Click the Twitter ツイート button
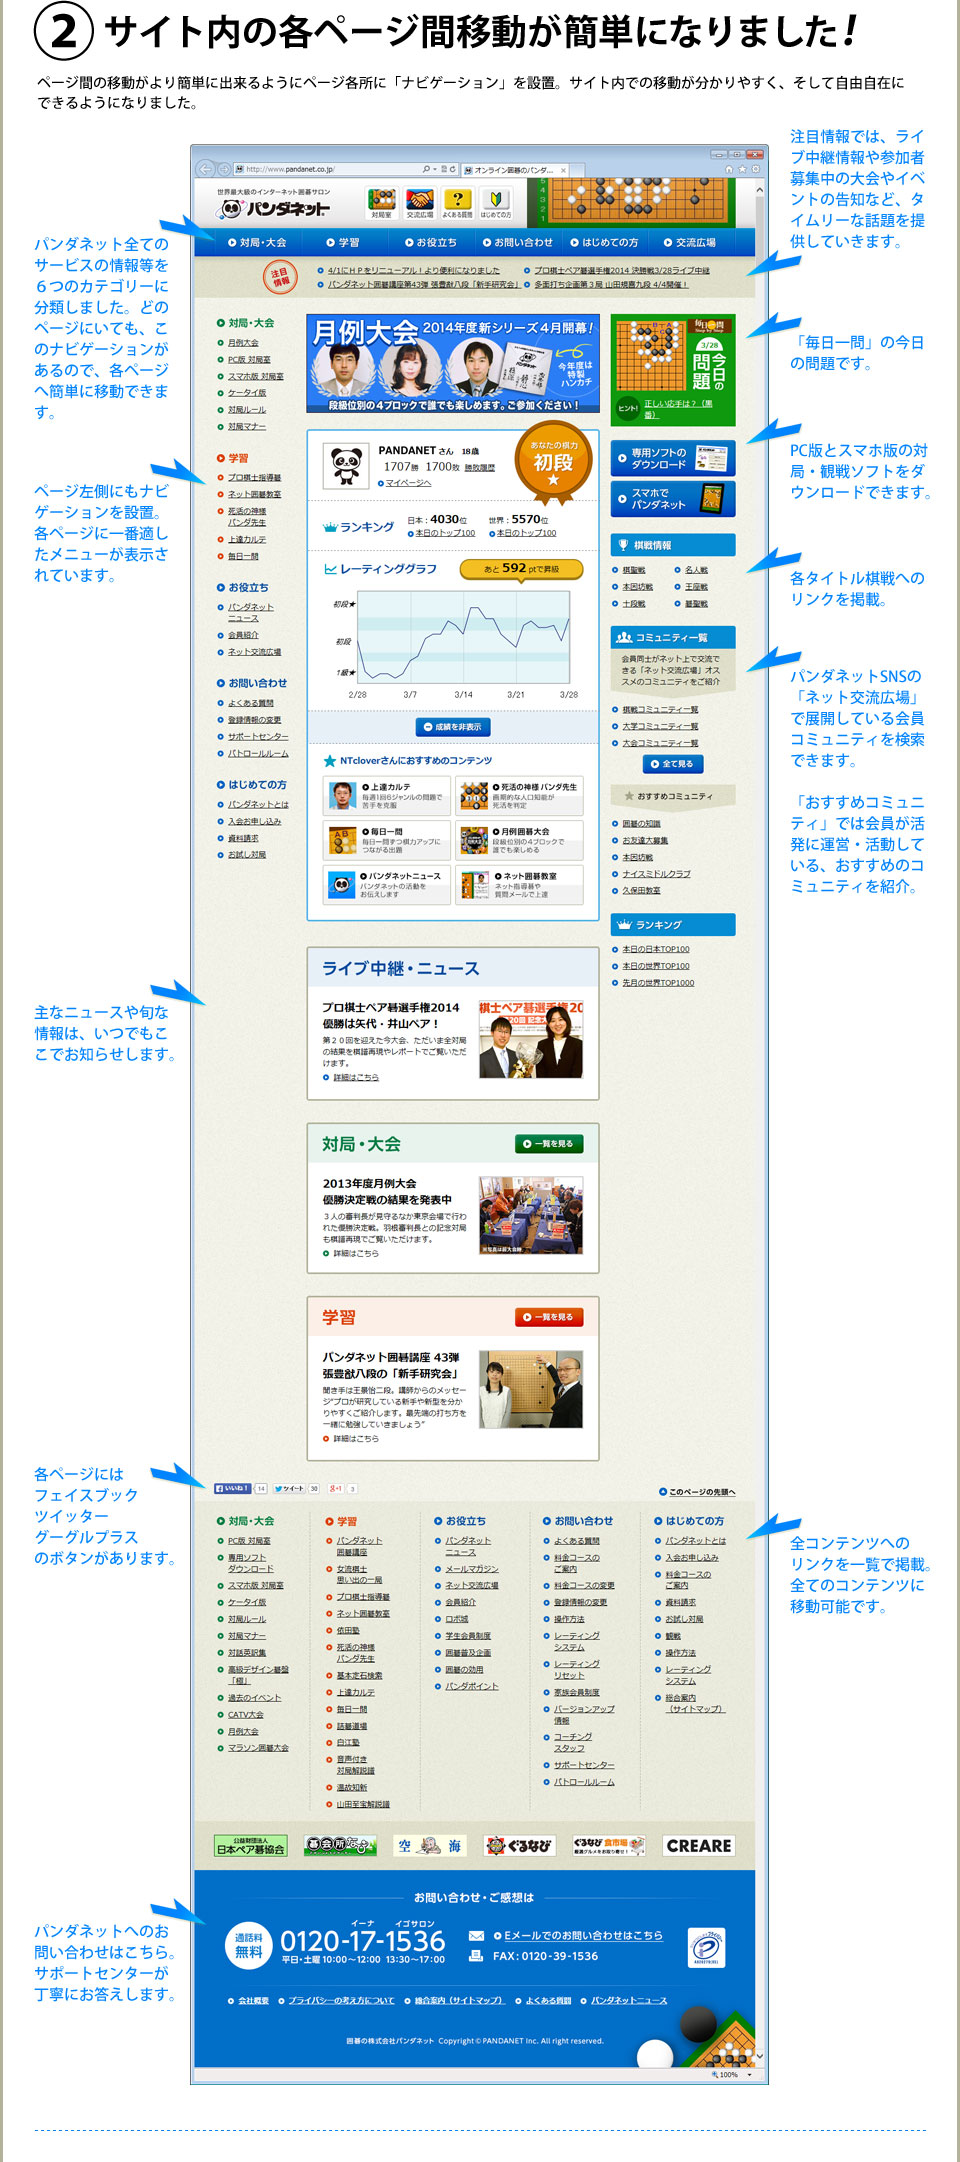The width and height of the screenshot is (960, 2162). [x=289, y=1488]
